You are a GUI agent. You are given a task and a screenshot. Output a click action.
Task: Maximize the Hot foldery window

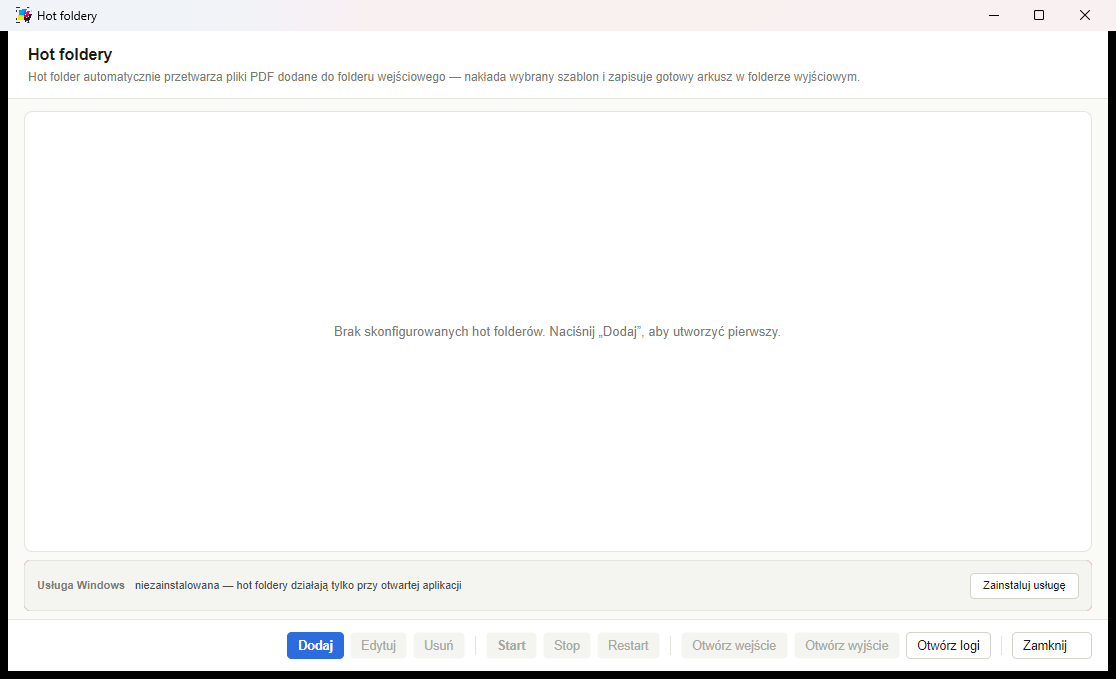(x=1039, y=15)
